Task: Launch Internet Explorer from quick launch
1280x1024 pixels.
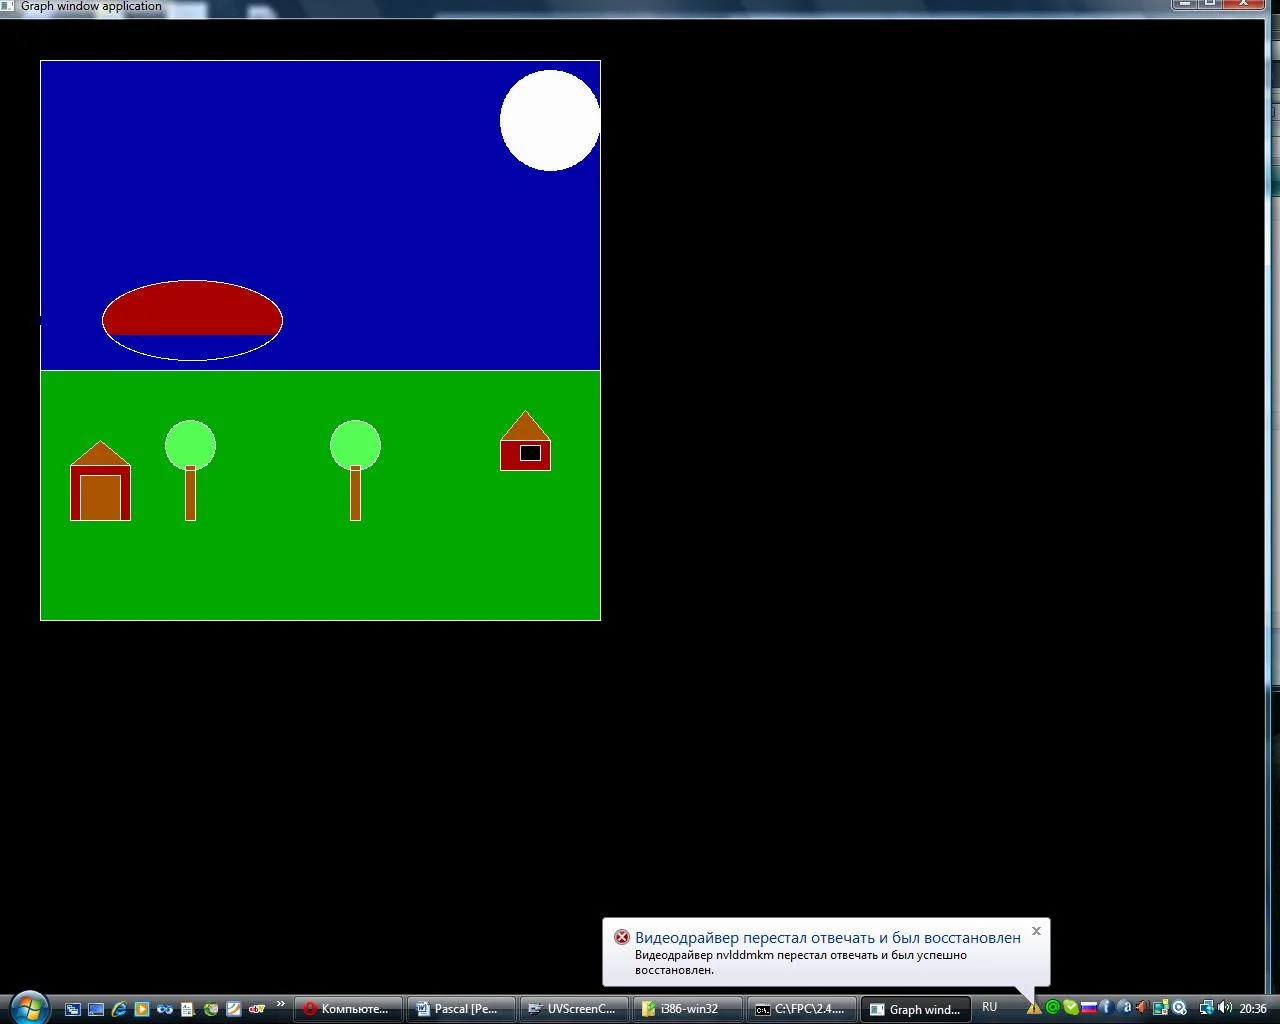Action: click(119, 1009)
